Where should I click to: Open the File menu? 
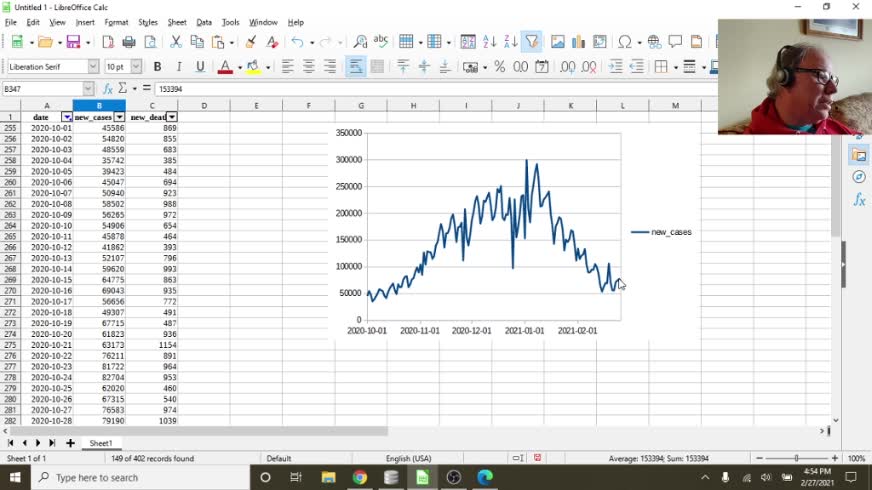pos(11,22)
